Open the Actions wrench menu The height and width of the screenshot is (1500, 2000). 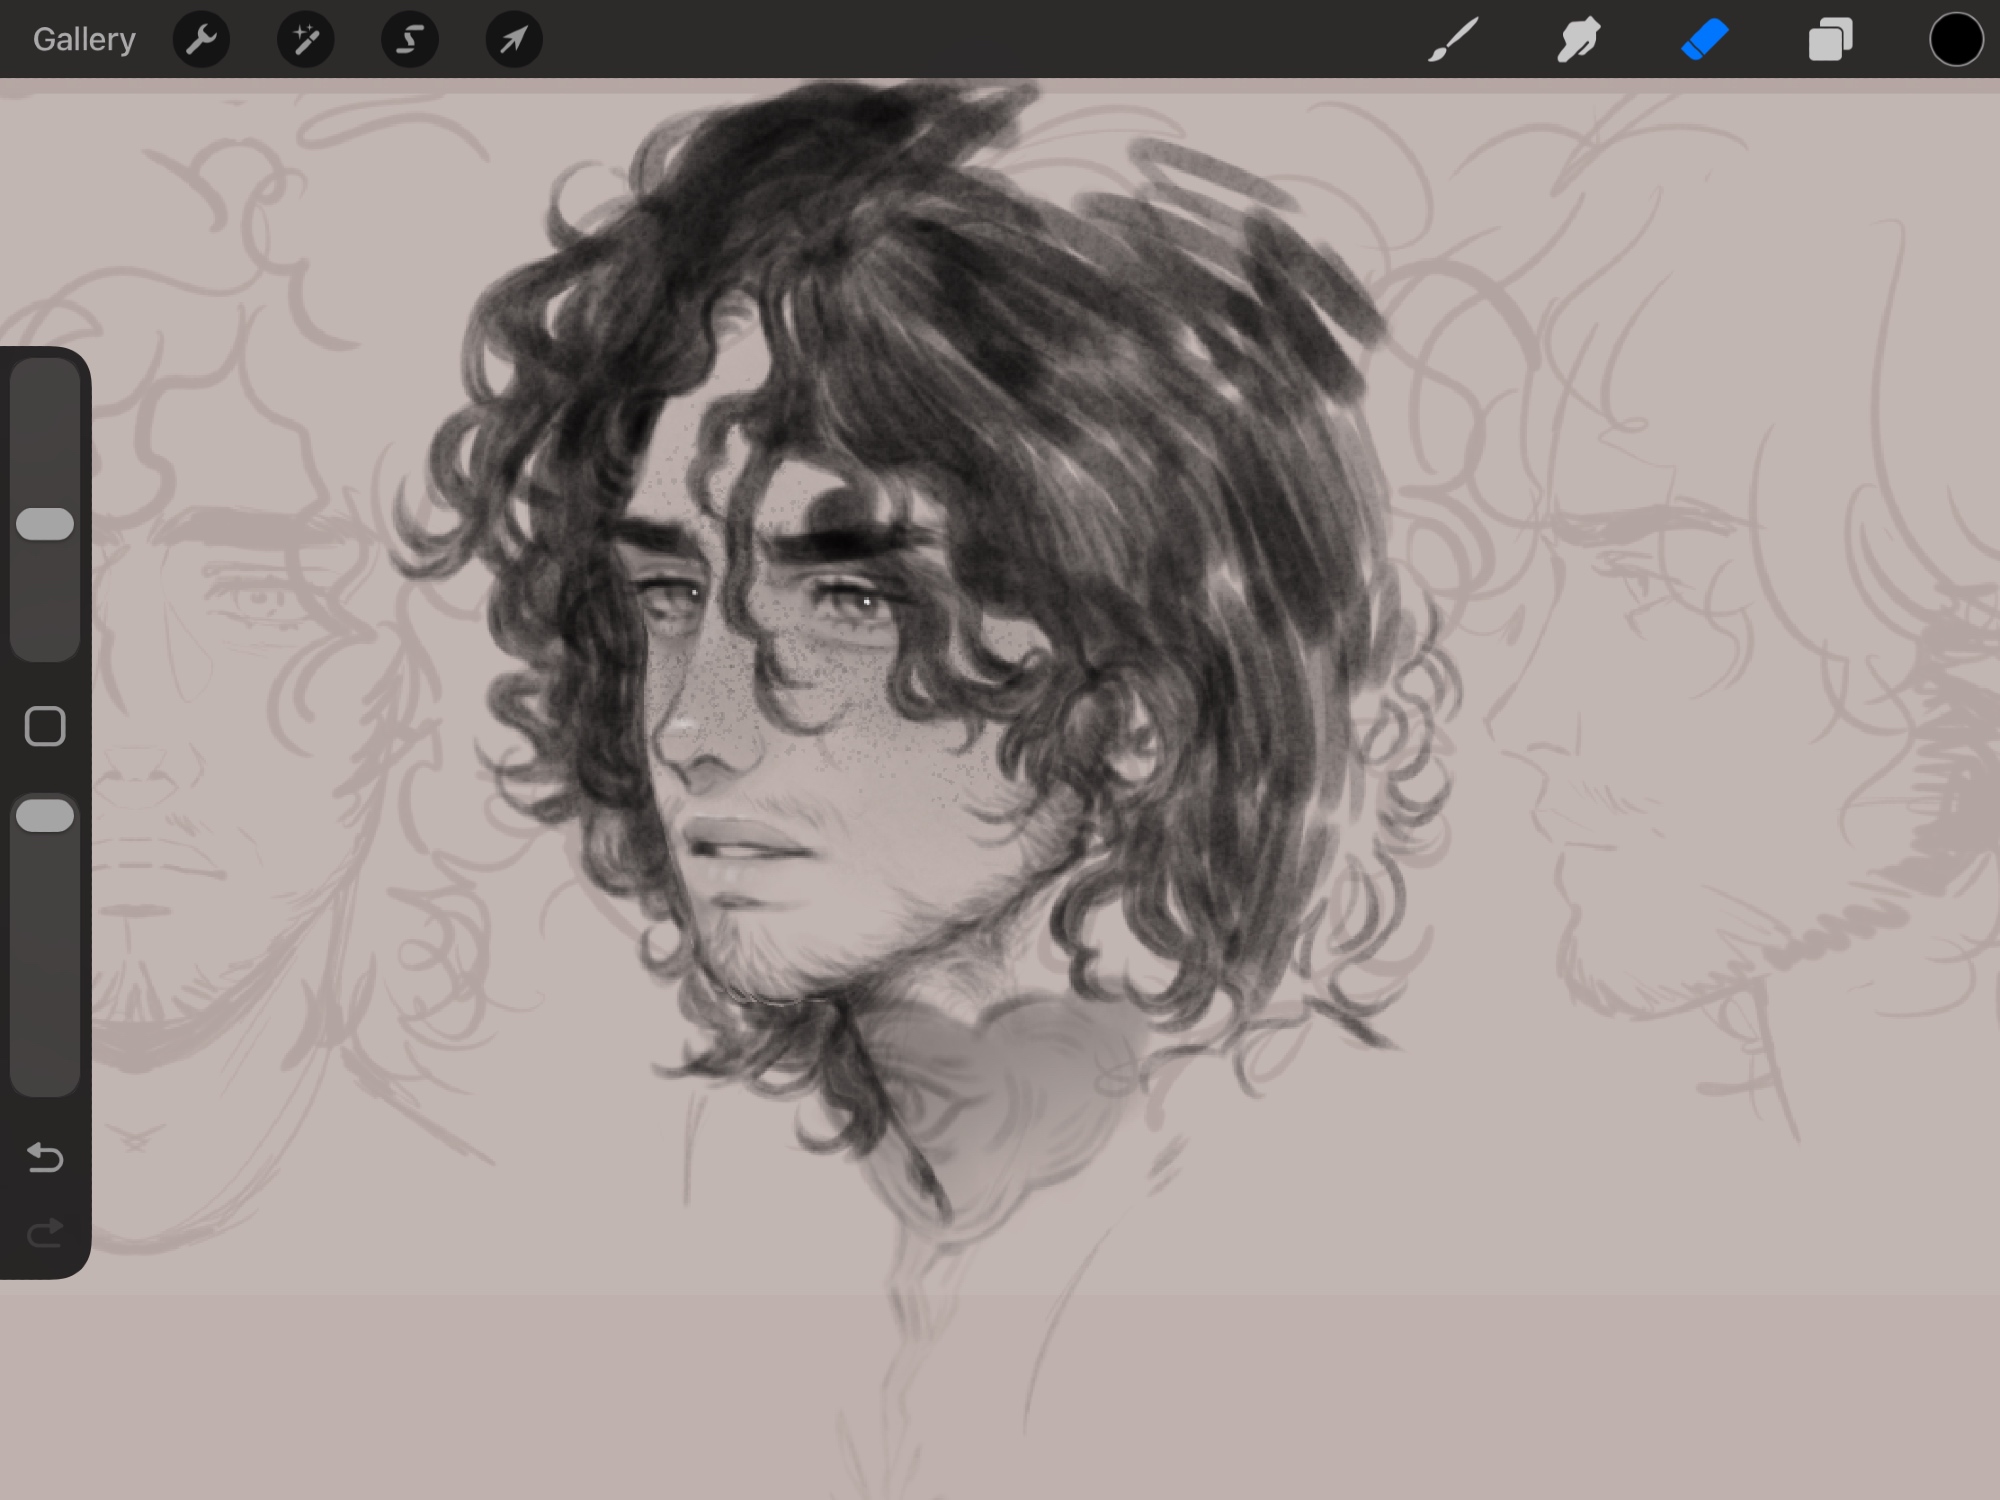201,39
